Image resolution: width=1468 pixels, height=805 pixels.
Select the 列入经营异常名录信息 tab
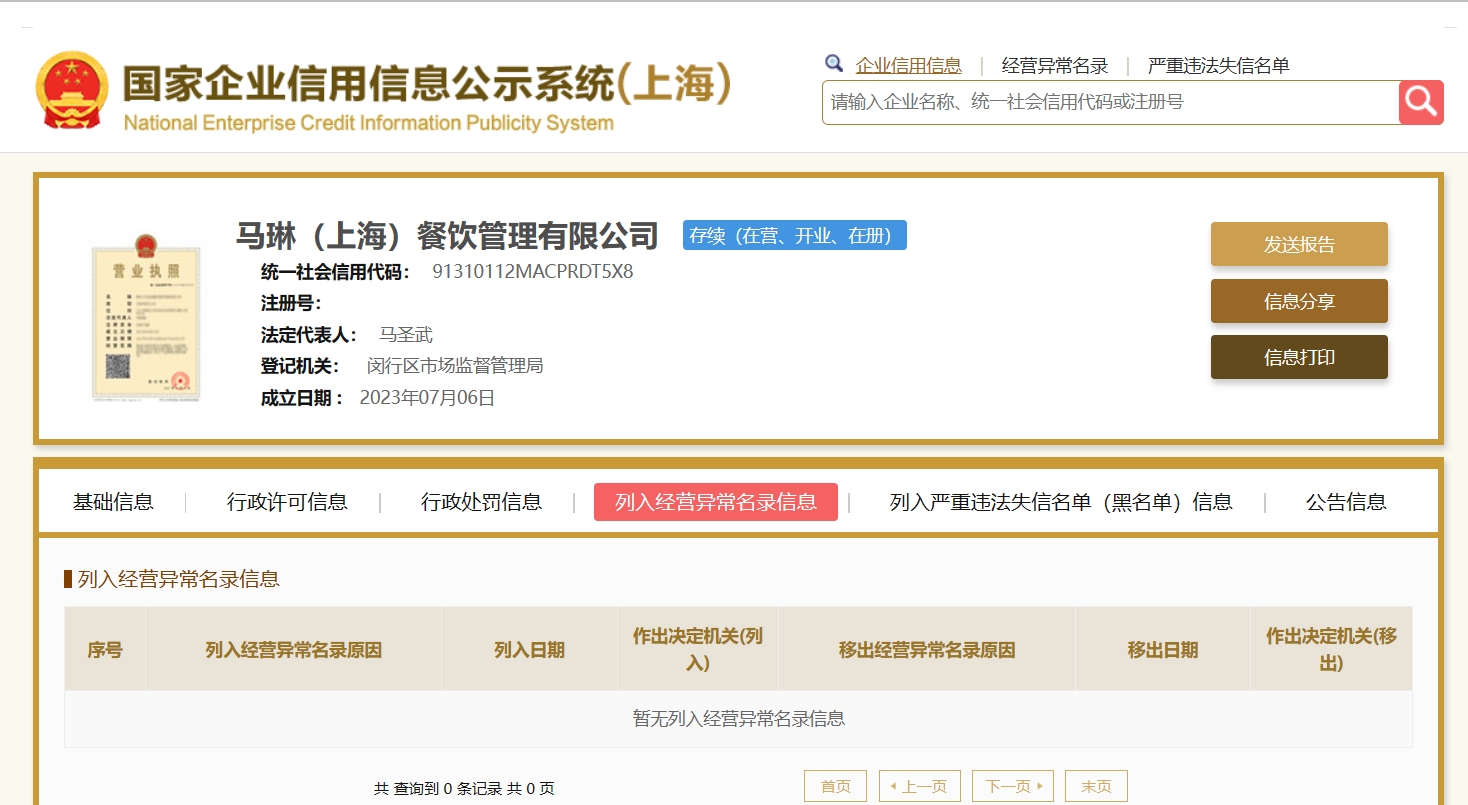coord(716,502)
